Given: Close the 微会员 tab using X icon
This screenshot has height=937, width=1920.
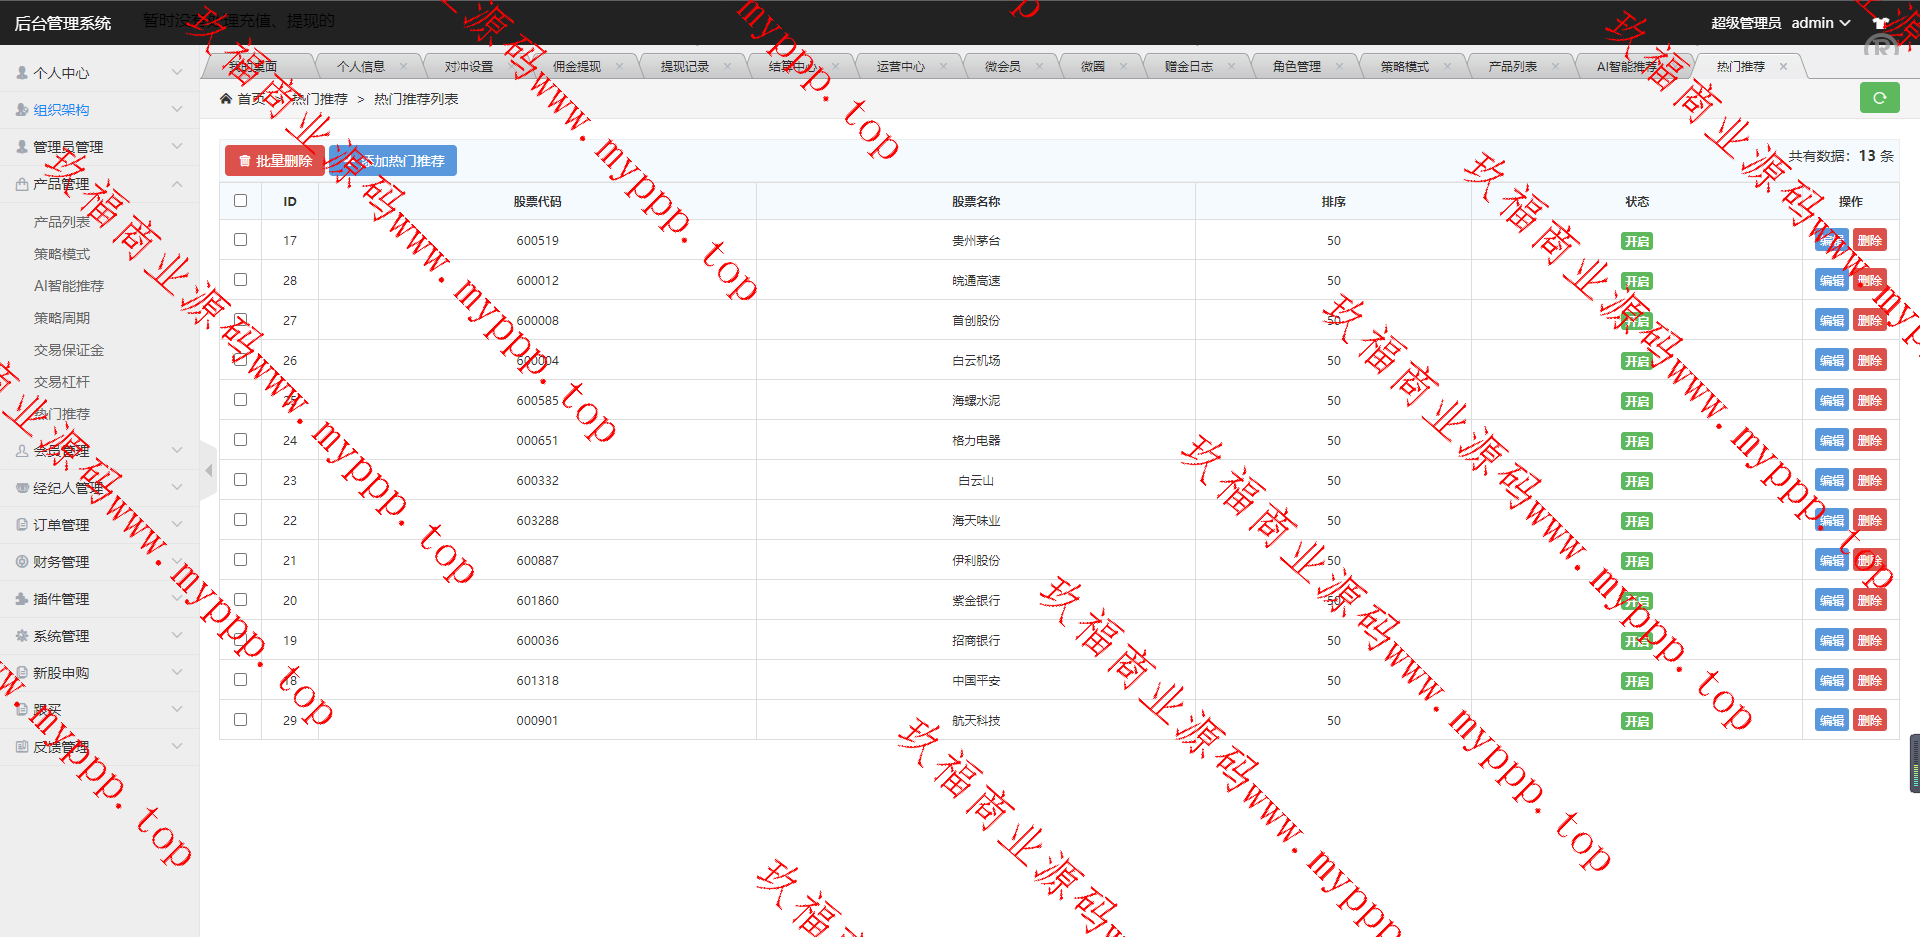Looking at the screenshot, I should click(x=1039, y=67).
